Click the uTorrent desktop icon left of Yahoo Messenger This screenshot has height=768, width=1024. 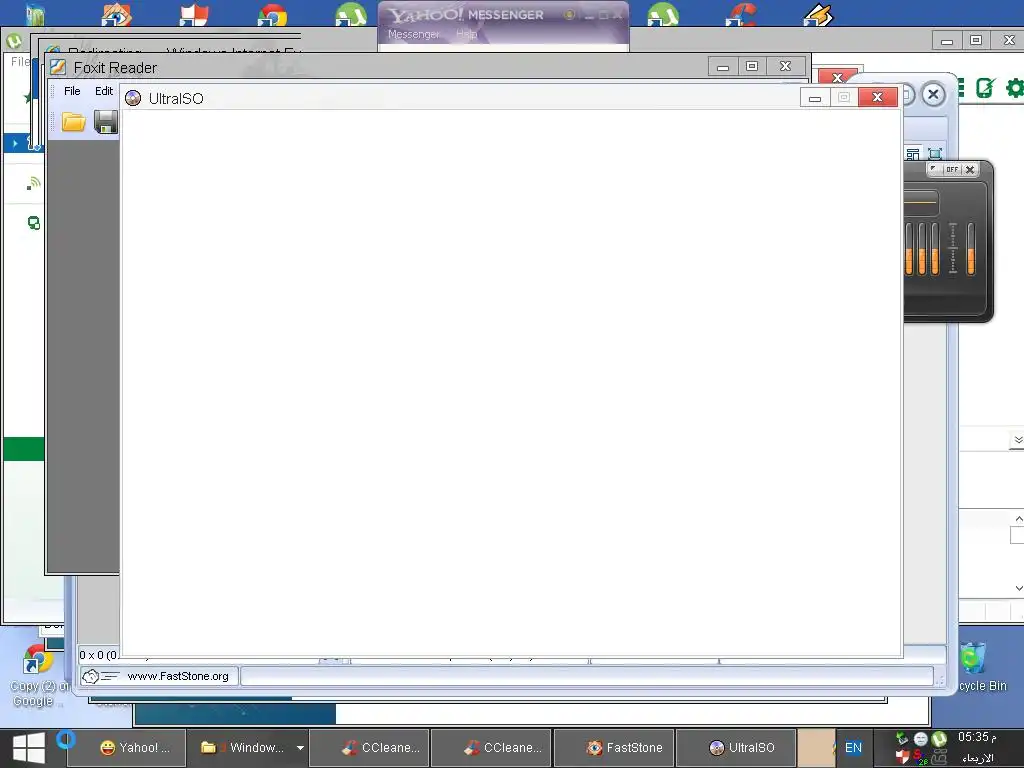coord(350,14)
